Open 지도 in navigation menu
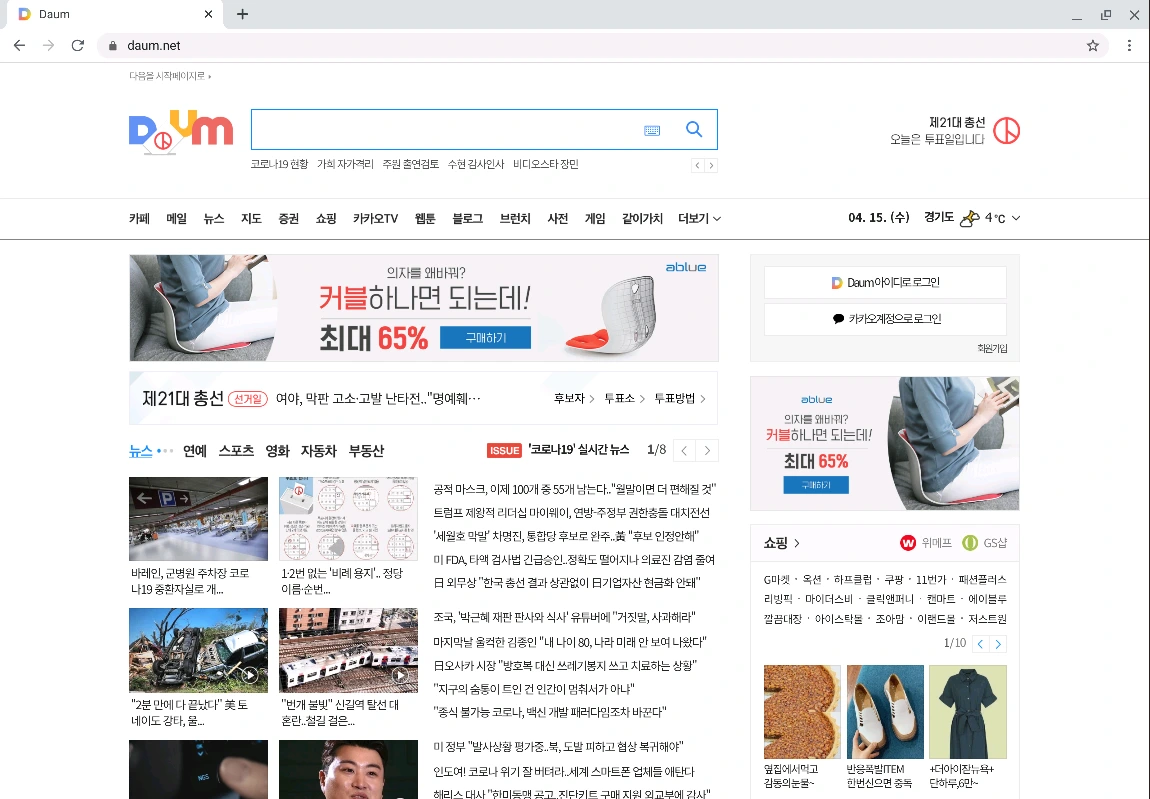The width and height of the screenshot is (1150, 799). 252,219
